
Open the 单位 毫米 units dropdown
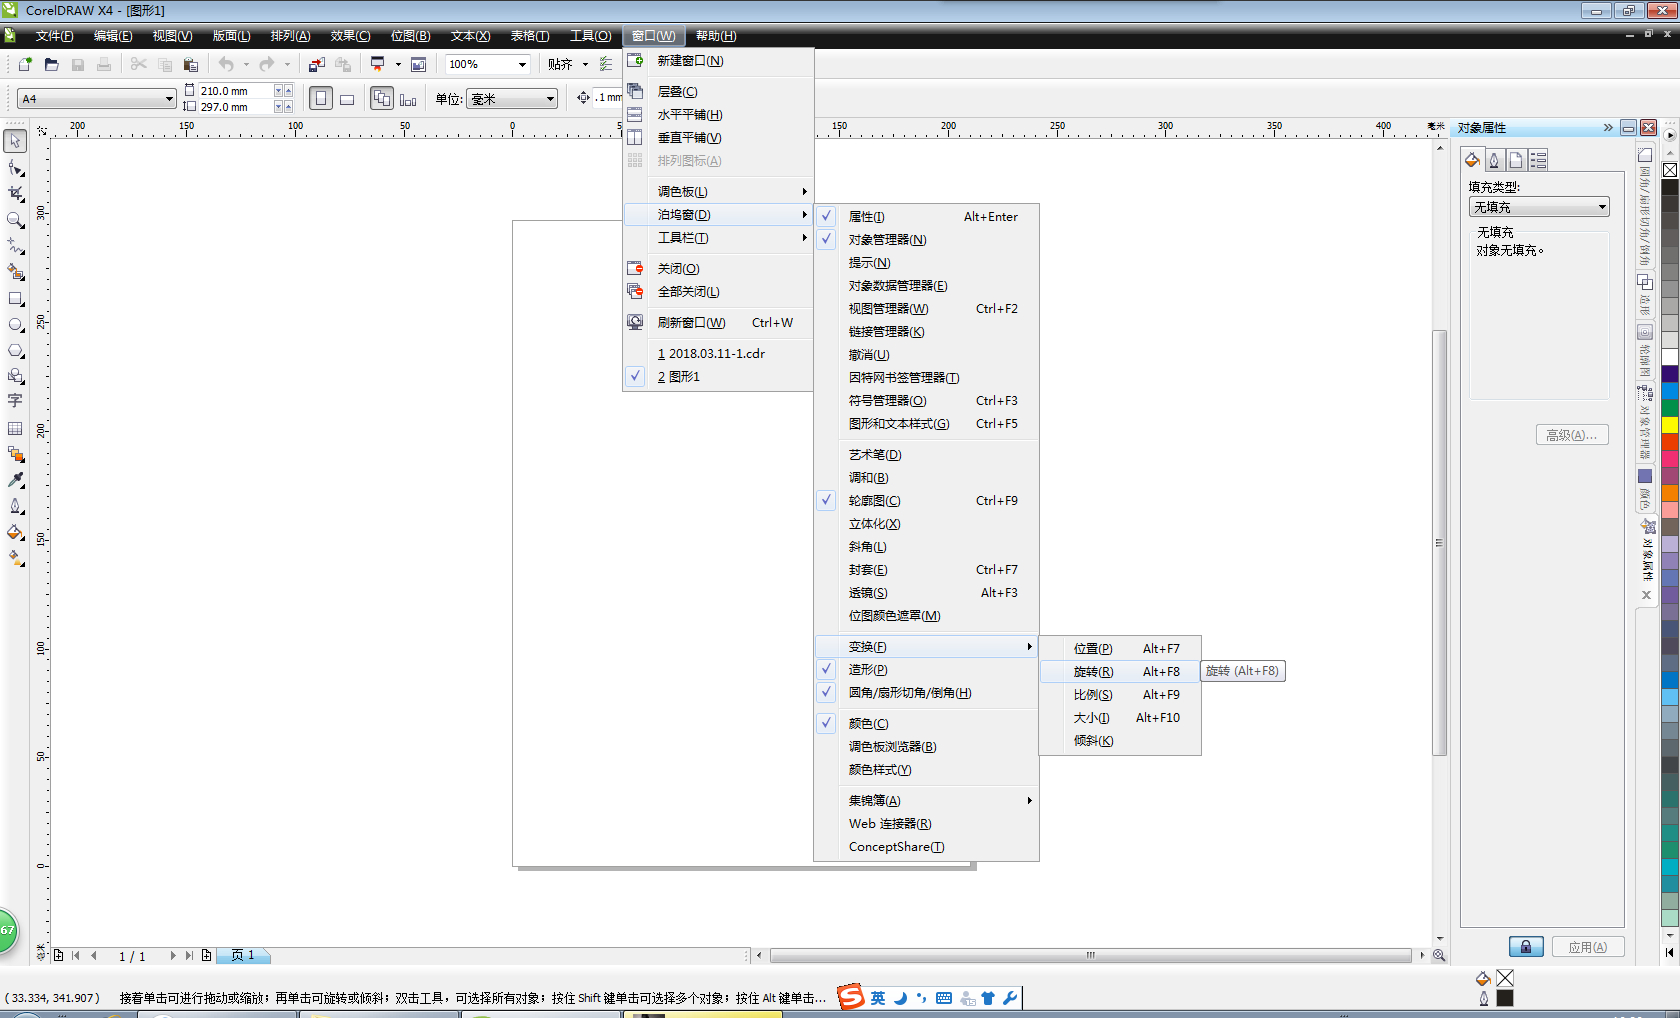tap(550, 98)
